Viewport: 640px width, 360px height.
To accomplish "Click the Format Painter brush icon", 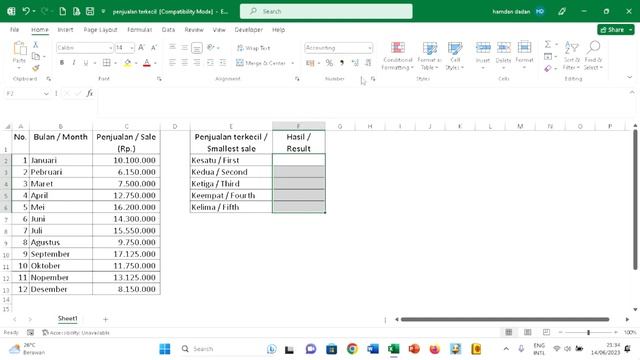I will 36,68.
